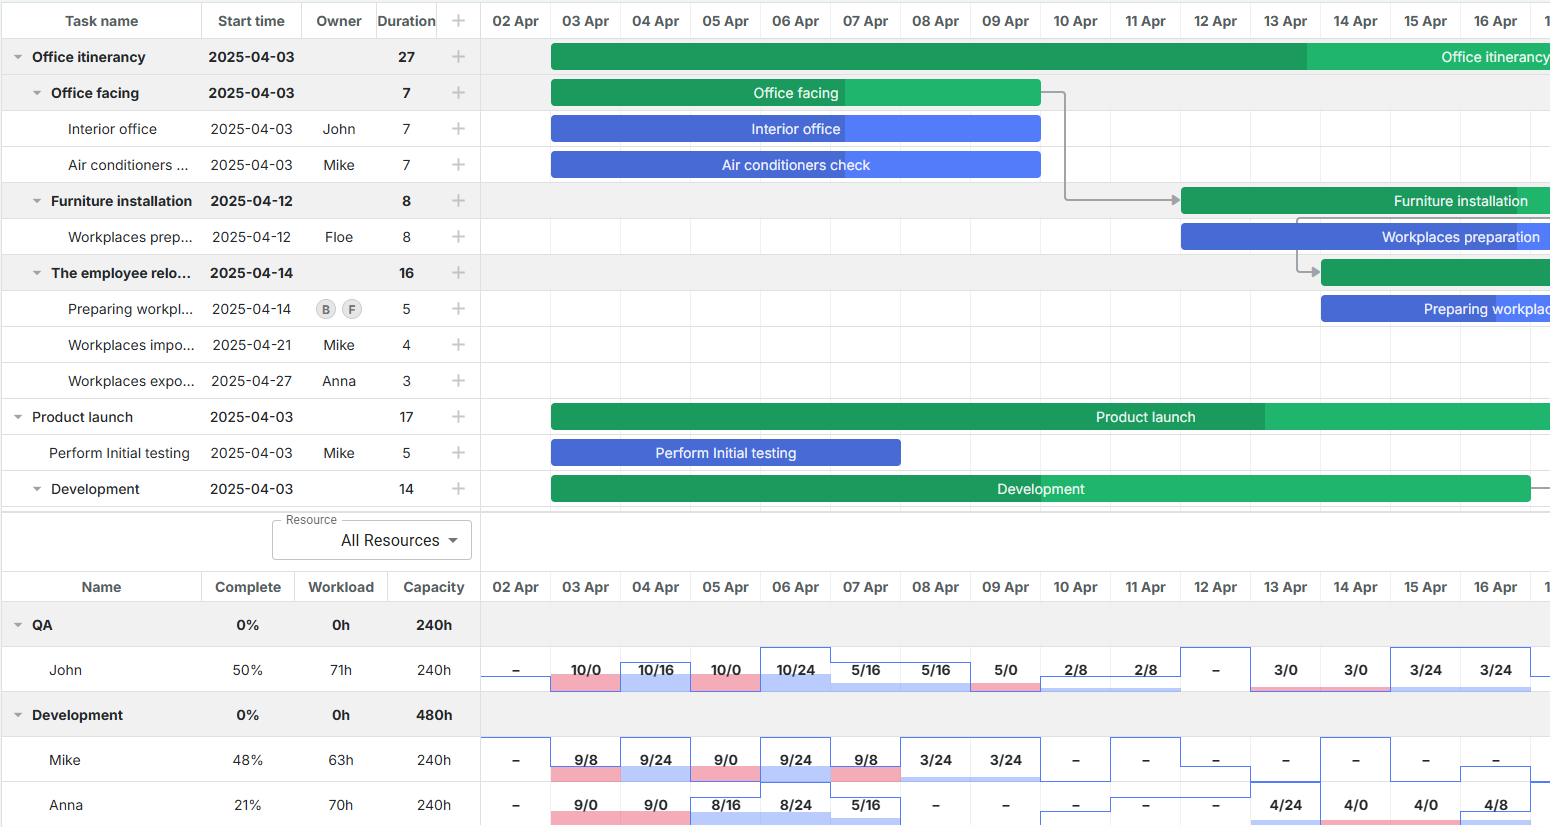The height and width of the screenshot is (827, 1550).
Task: Click plus icon beside Perform Initial testing
Action: (458, 453)
